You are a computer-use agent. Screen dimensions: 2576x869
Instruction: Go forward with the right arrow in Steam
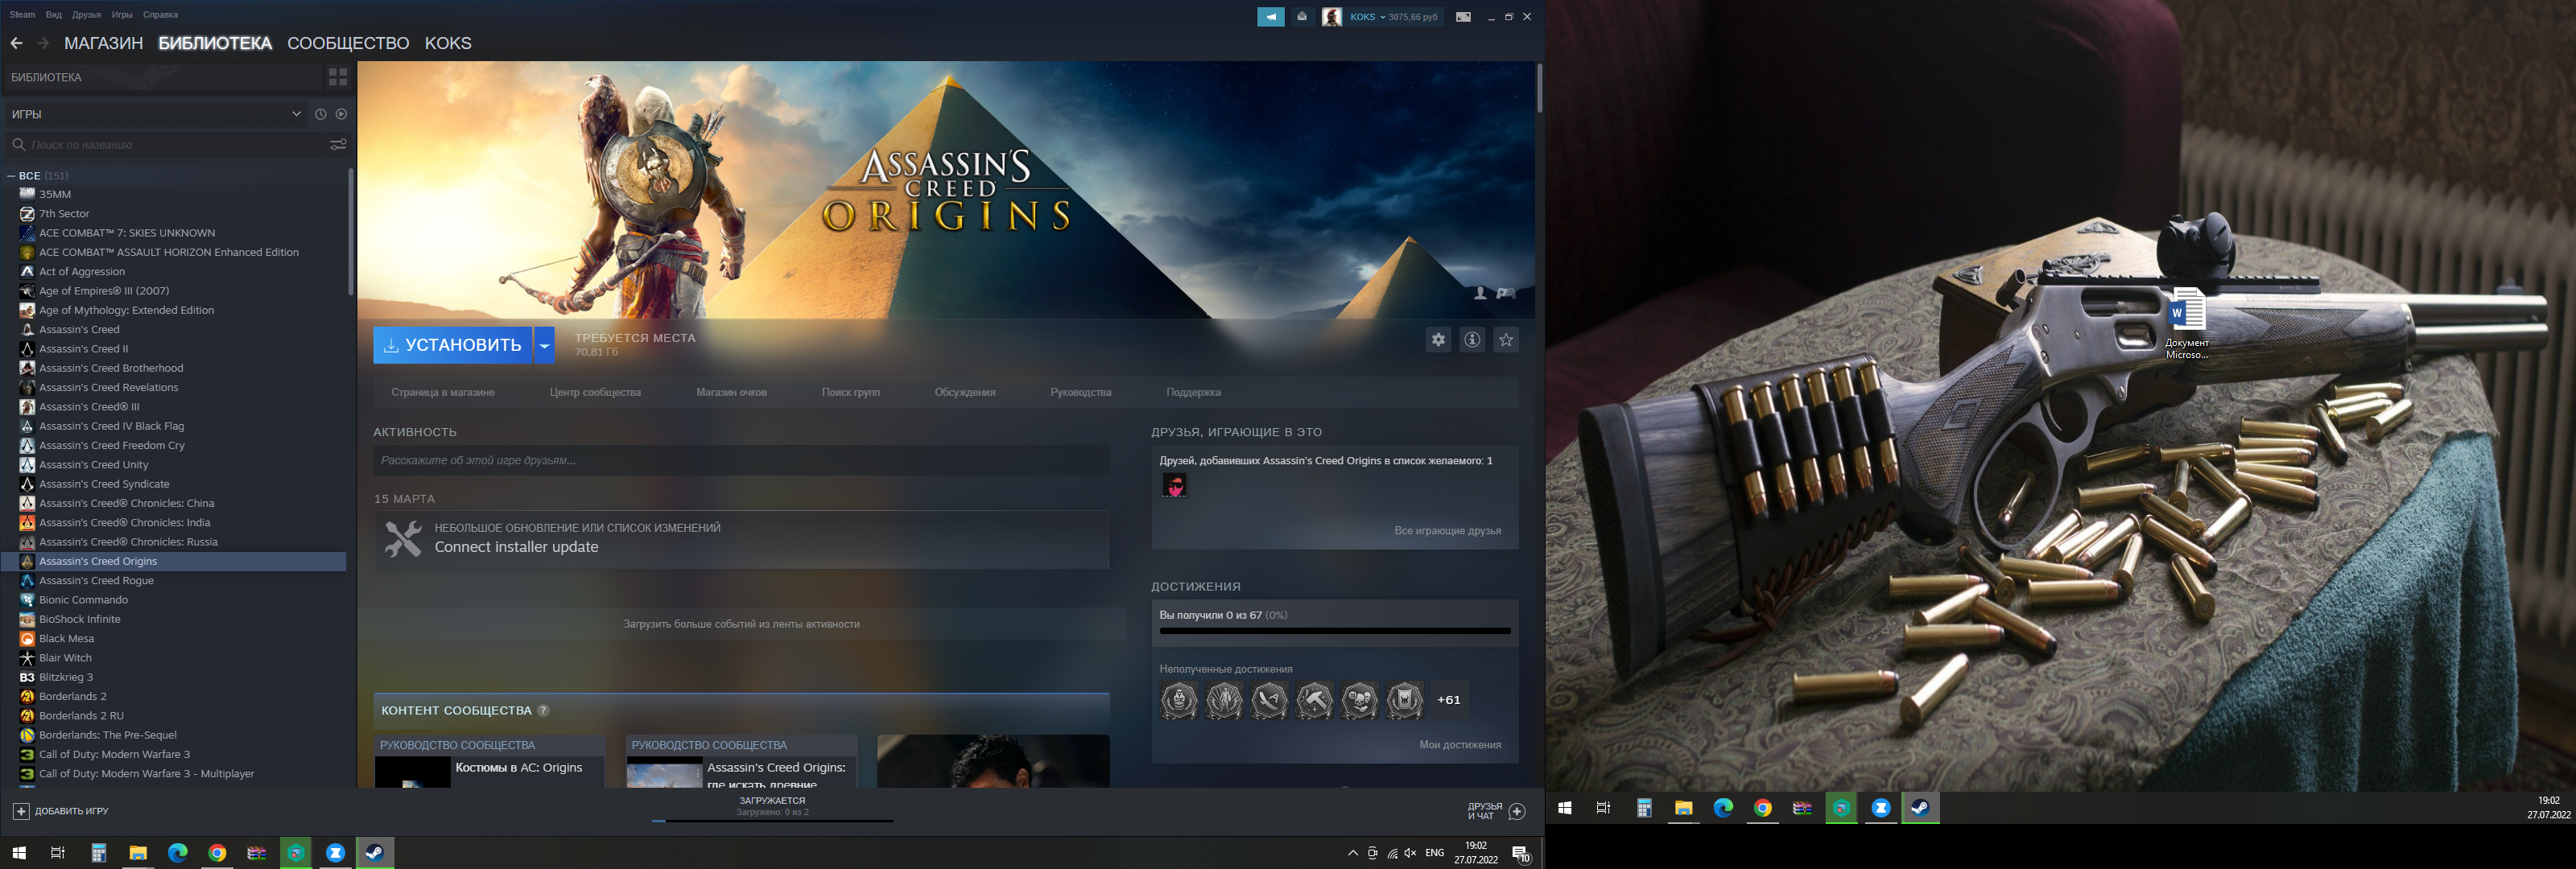pyautogui.click(x=43, y=43)
